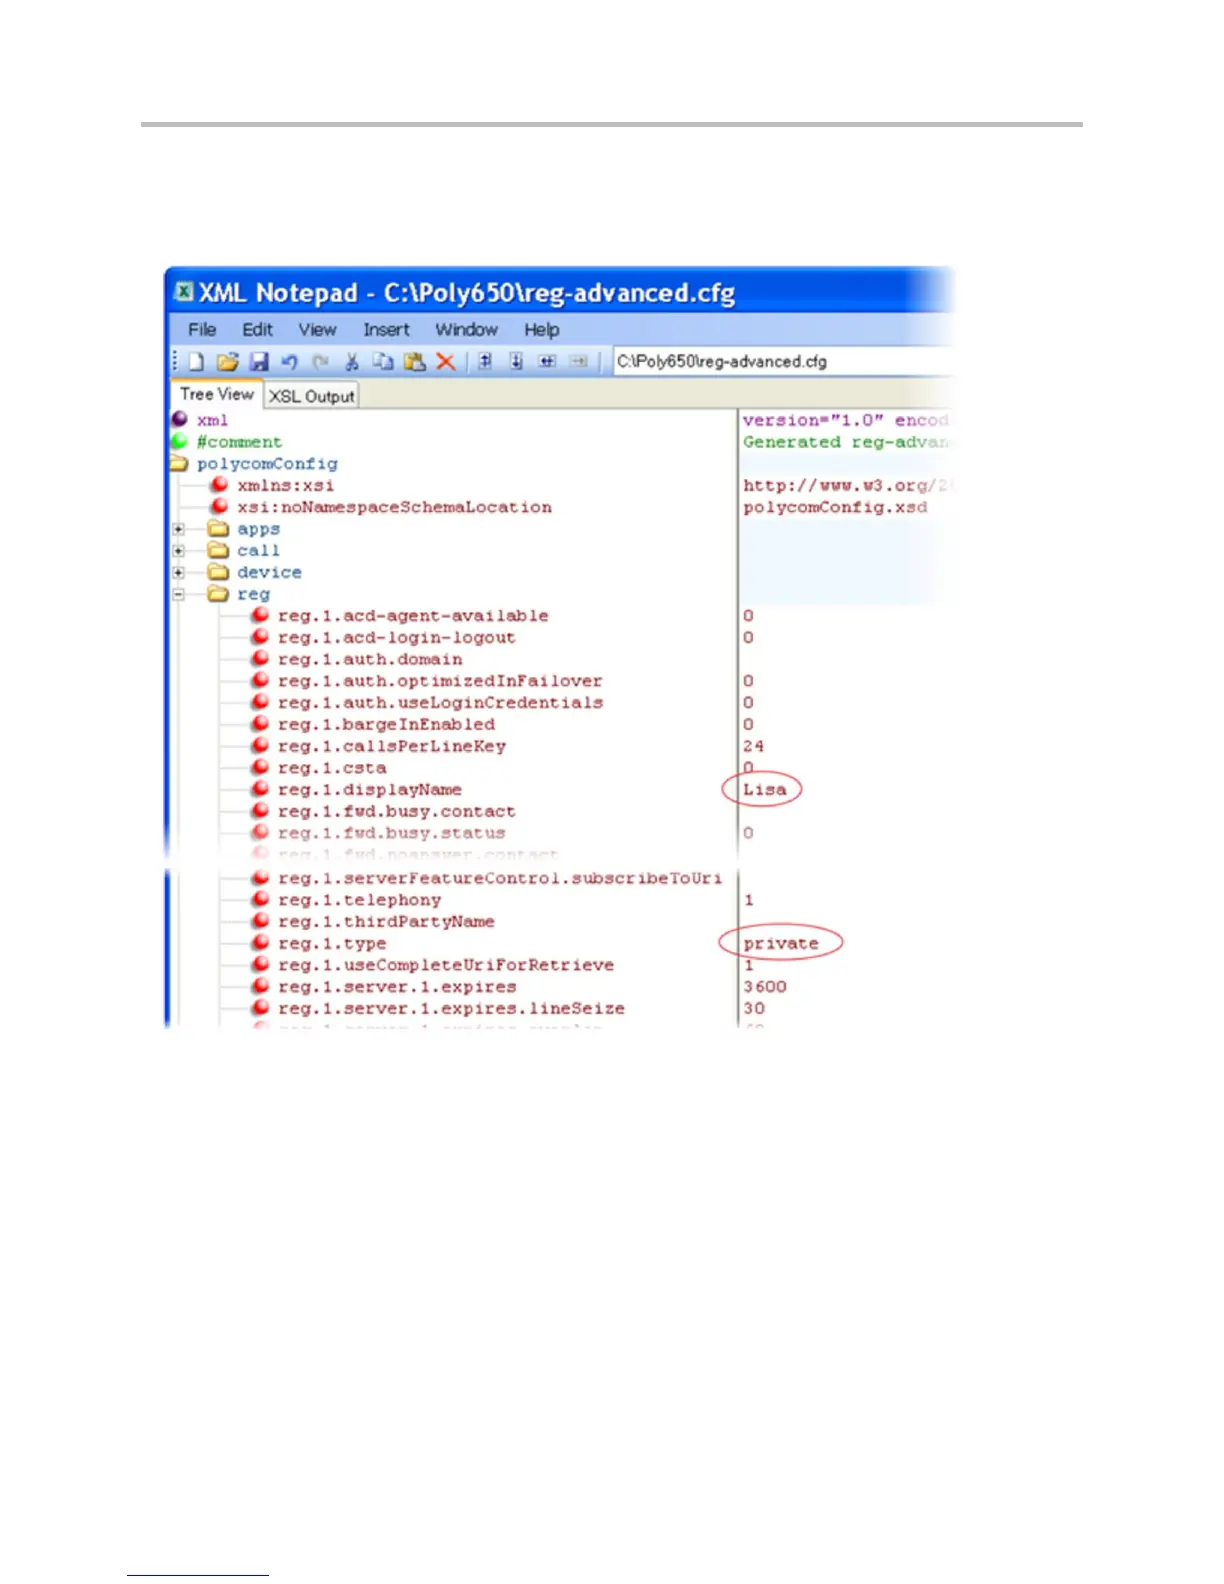Click the green icon beside #comment
The width and height of the screenshot is (1224, 1584).
(180, 441)
